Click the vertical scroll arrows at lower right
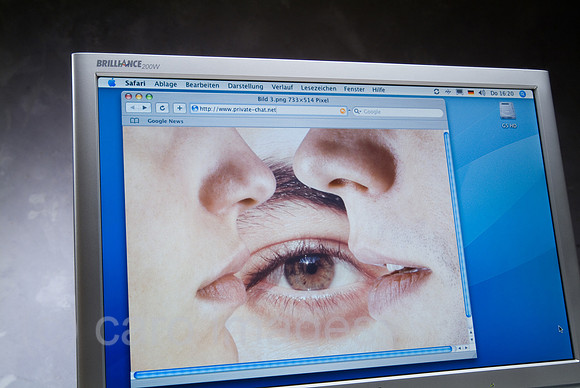The height and width of the screenshot is (388, 580). pyautogui.click(x=471, y=335)
